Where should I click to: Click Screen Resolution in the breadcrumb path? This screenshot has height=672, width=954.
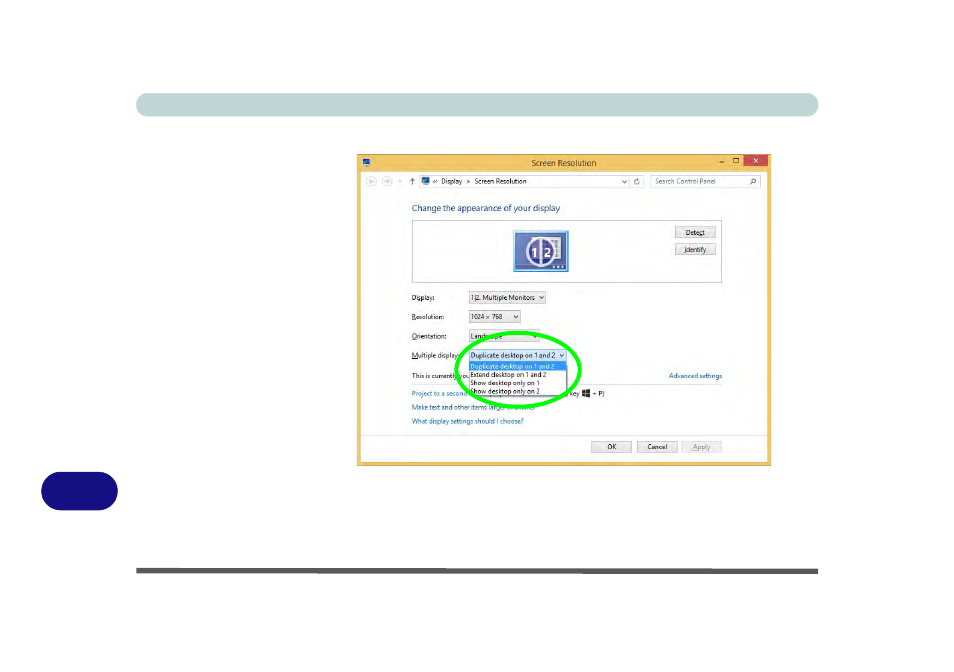pos(500,181)
